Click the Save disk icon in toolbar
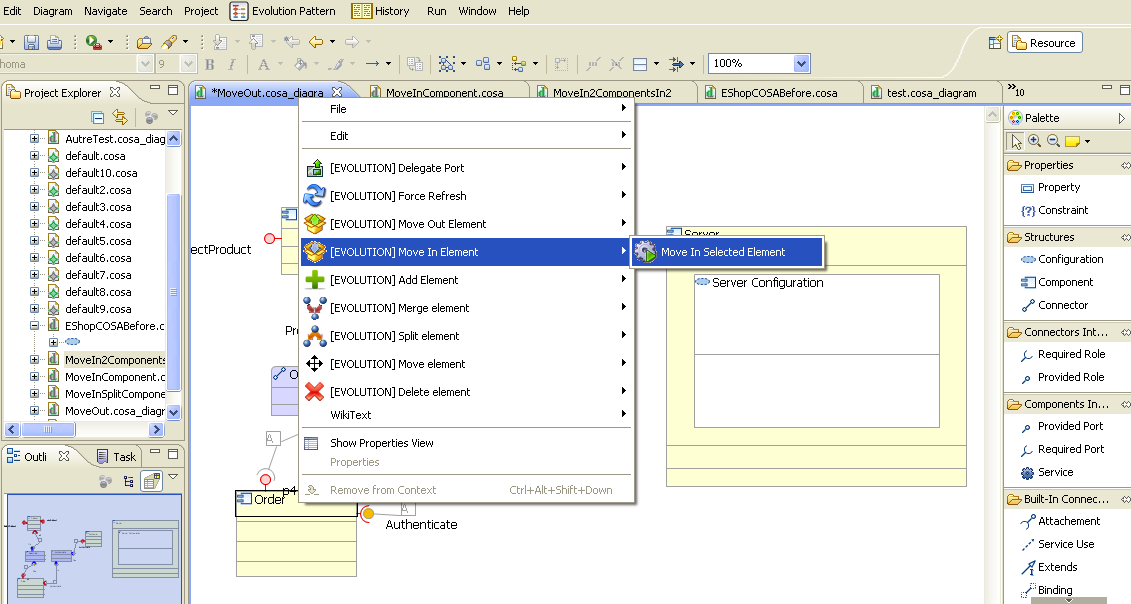The image size is (1131, 604). (x=31, y=42)
